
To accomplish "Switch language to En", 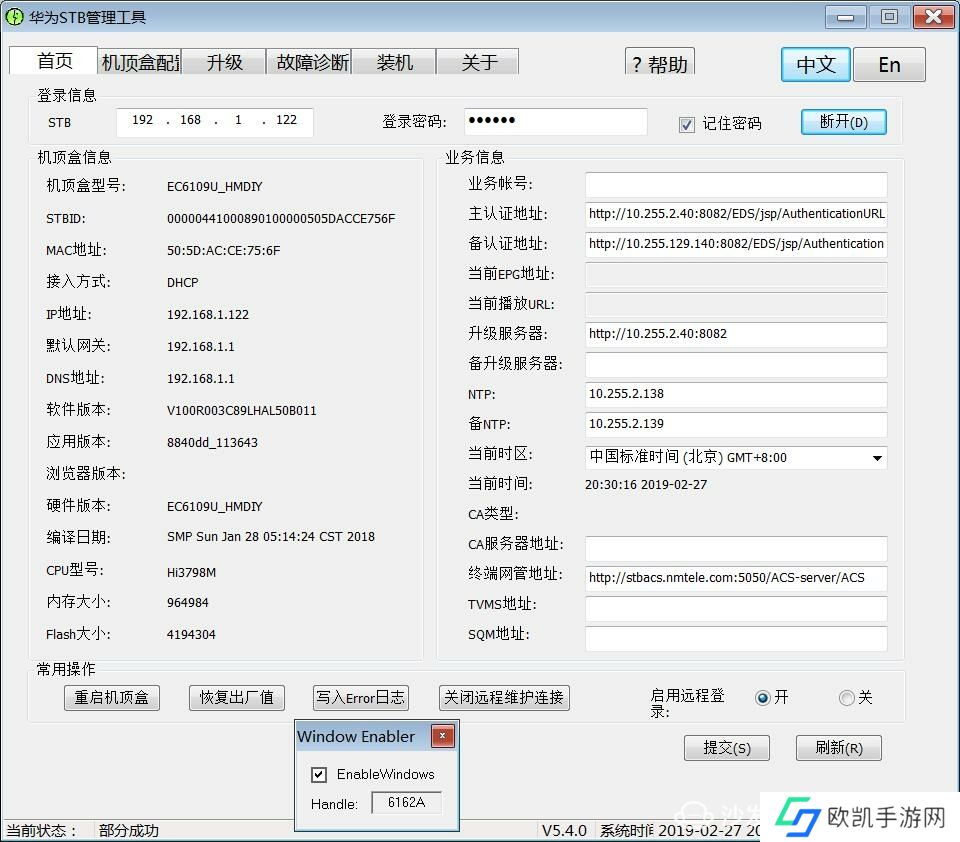I will [889, 65].
